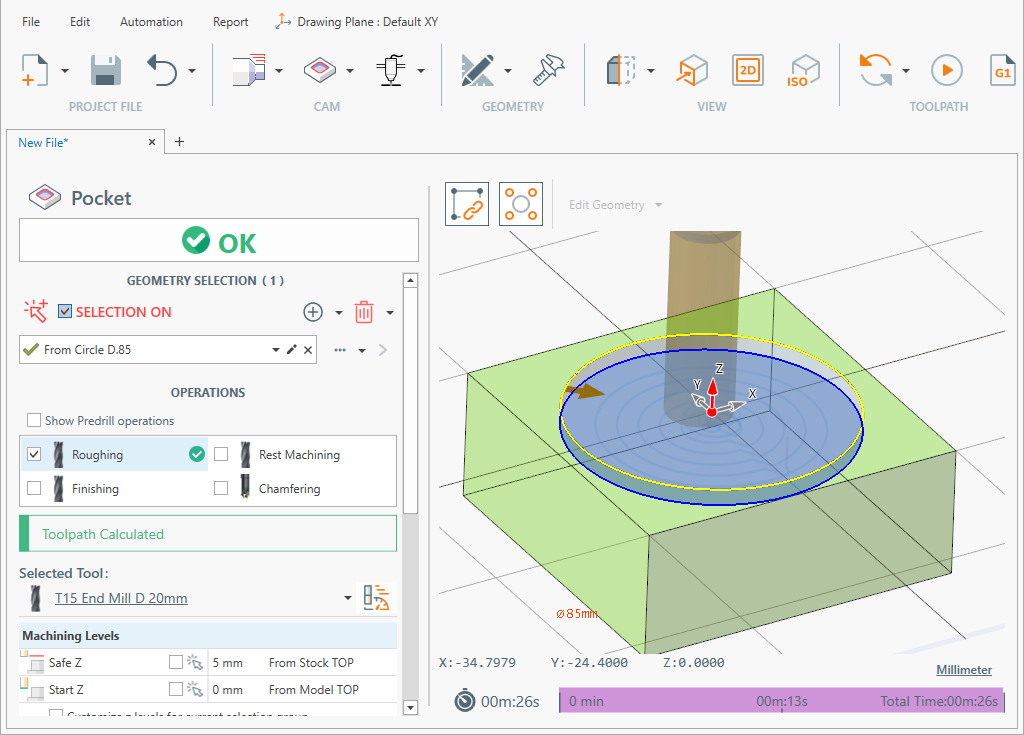Open the 2D view icon
The width and height of the screenshot is (1024, 735).
pyautogui.click(x=747, y=70)
